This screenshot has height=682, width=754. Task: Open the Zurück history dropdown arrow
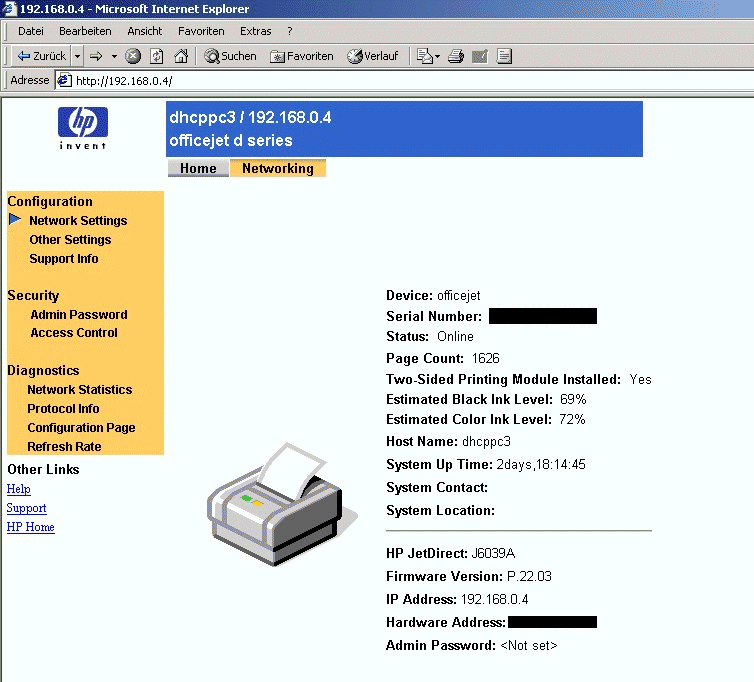[77, 56]
